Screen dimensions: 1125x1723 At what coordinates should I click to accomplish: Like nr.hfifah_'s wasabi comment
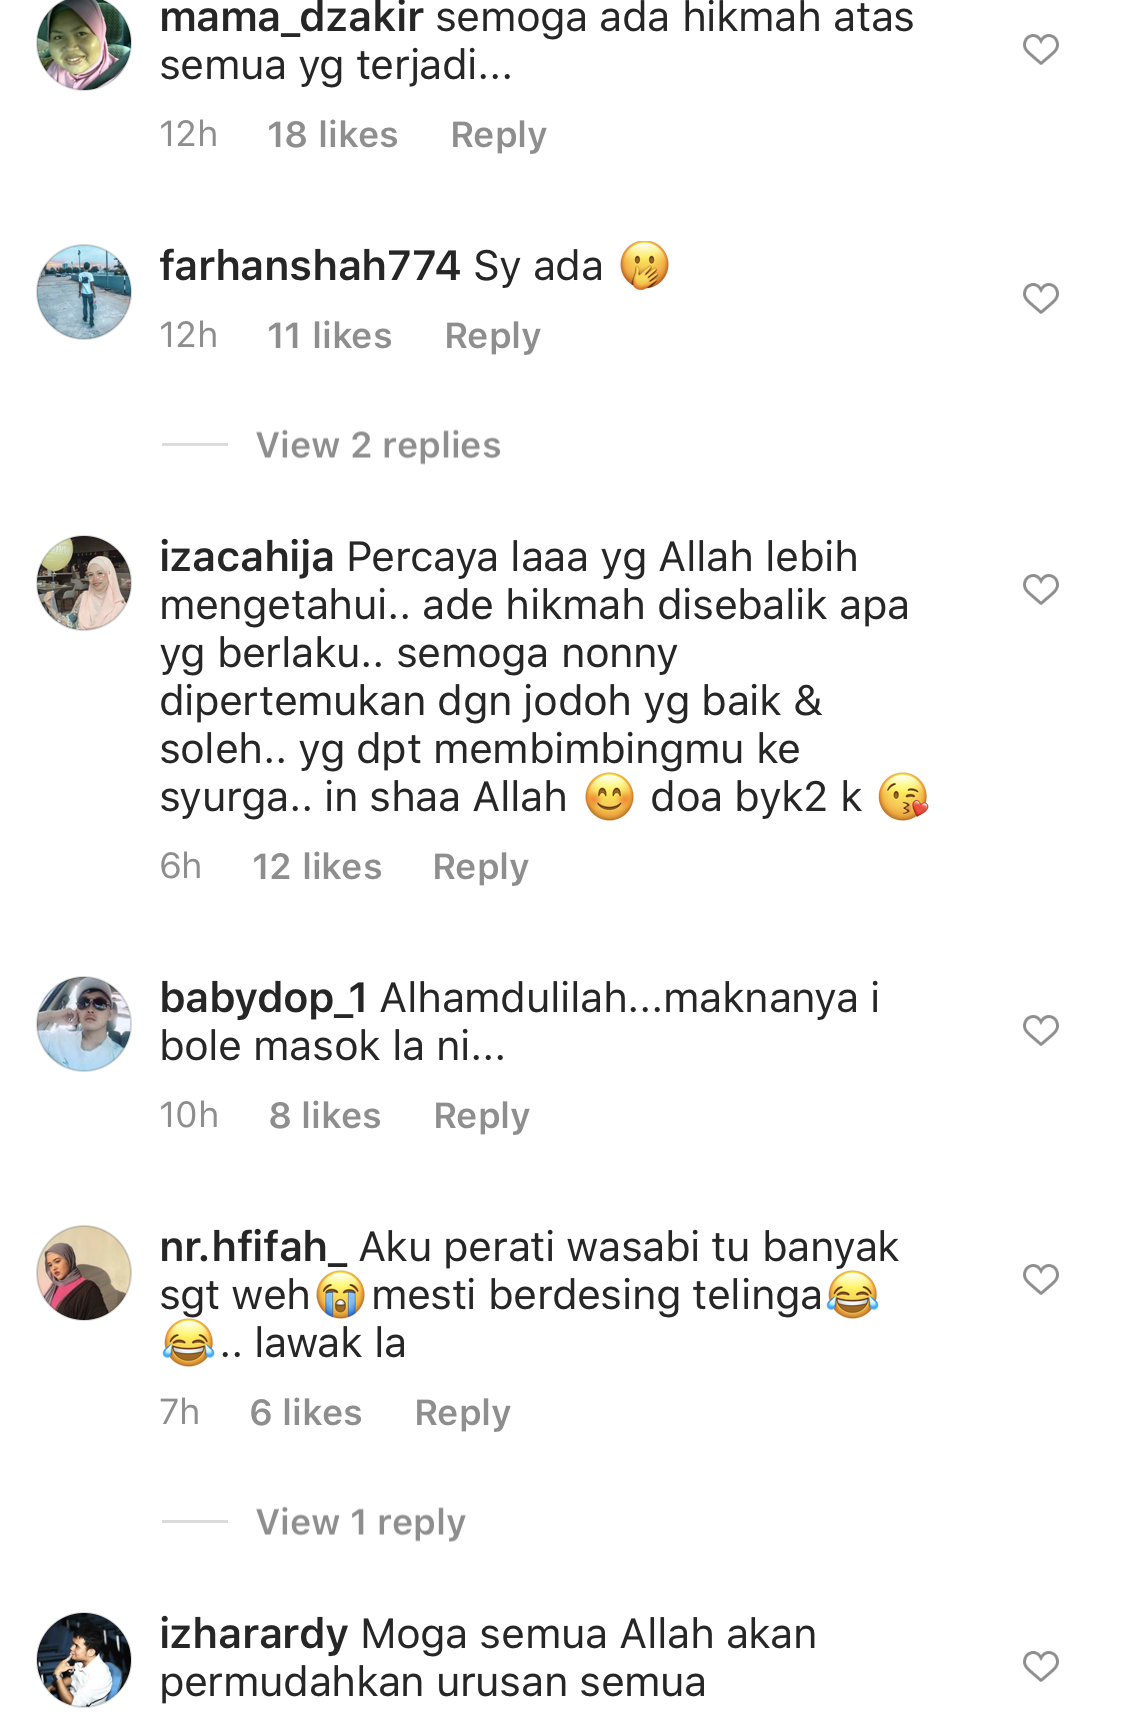tap(1040, 1279)
